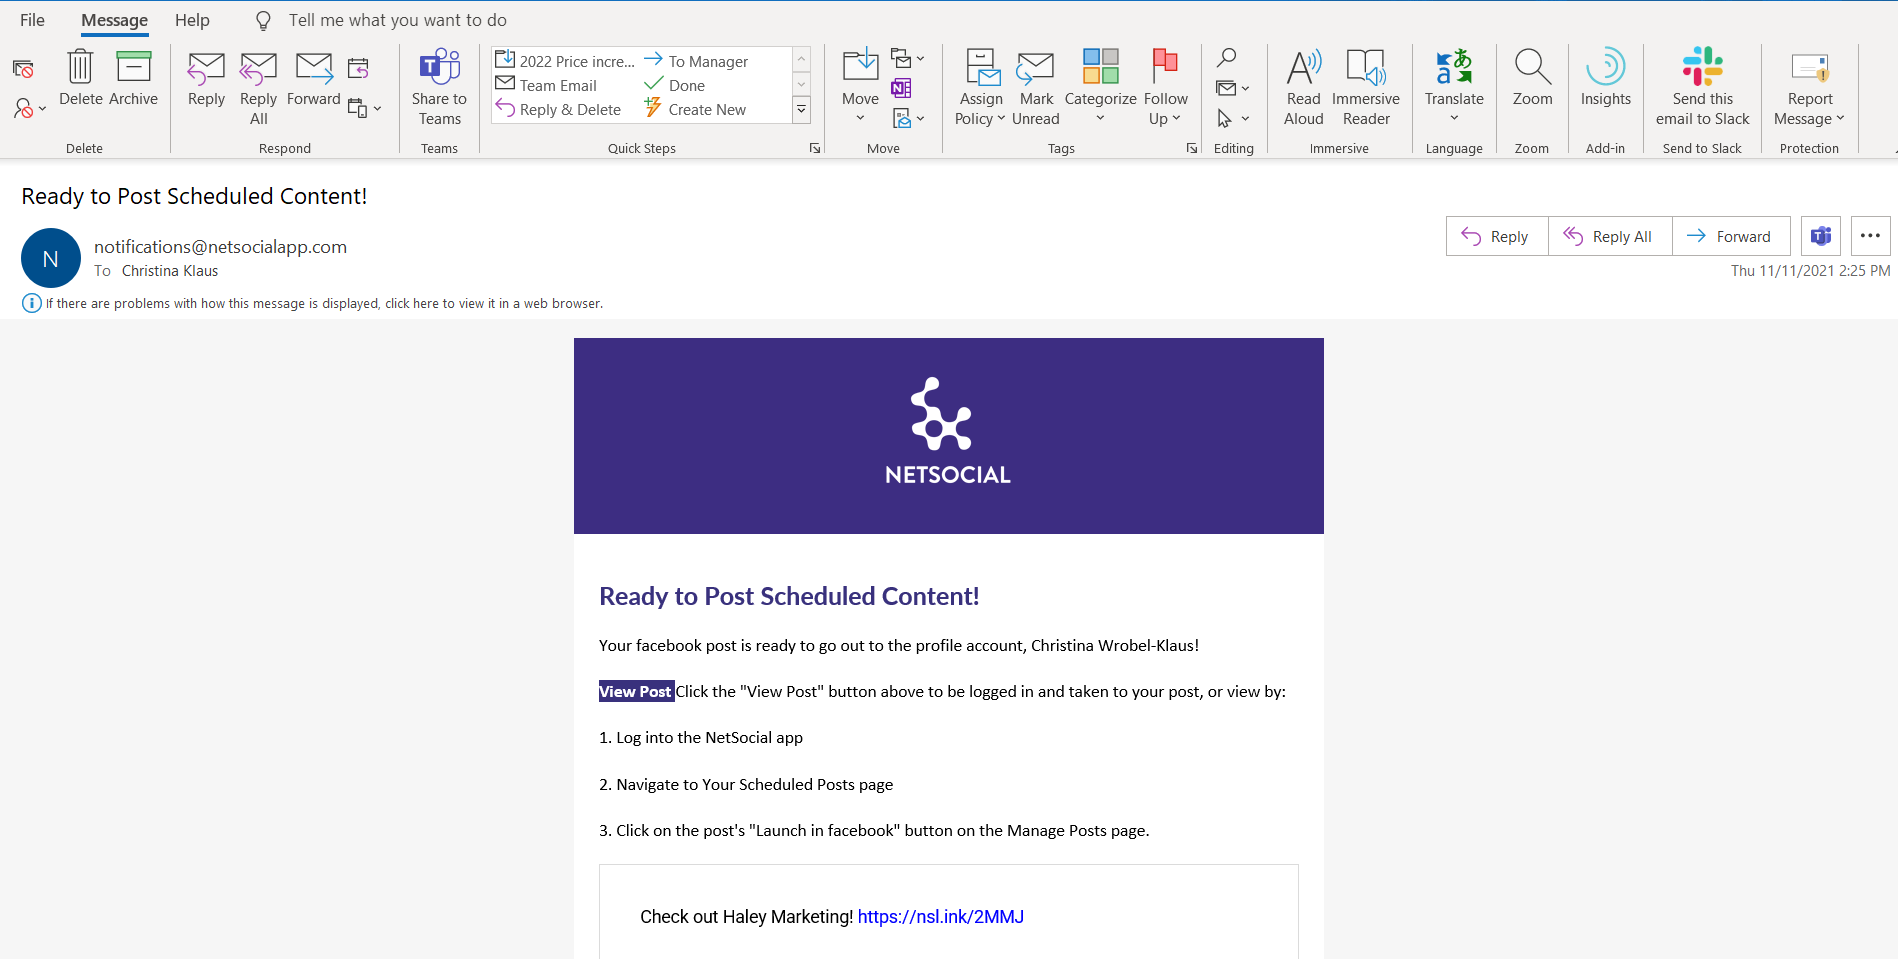Click the ribbon Reply icon
This screenshot has width=1898, height=959.
[206, 80]
